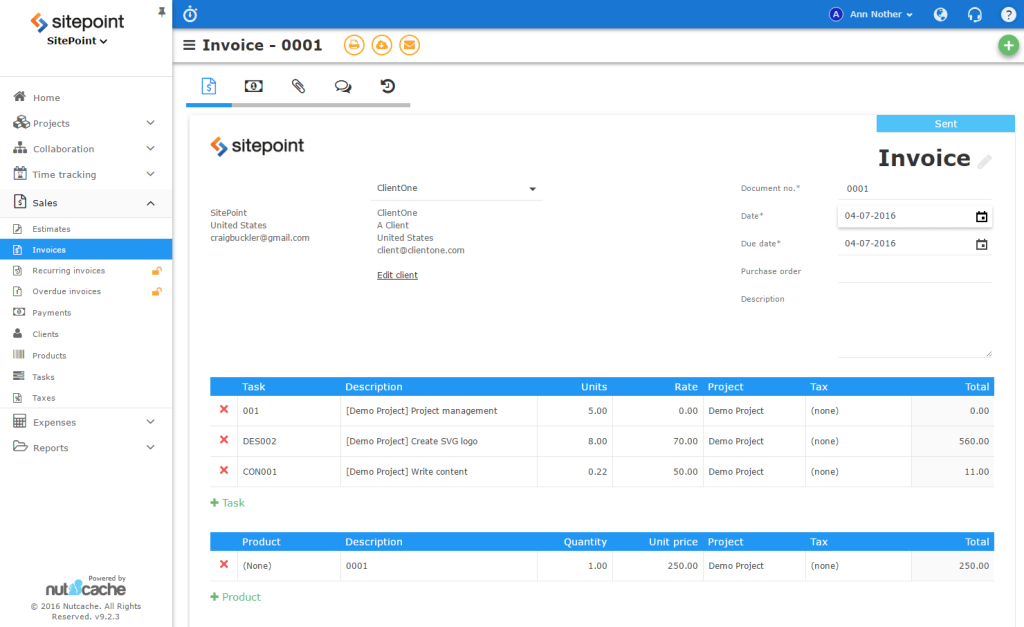Click the globe language icon

[x=940, y=14]
